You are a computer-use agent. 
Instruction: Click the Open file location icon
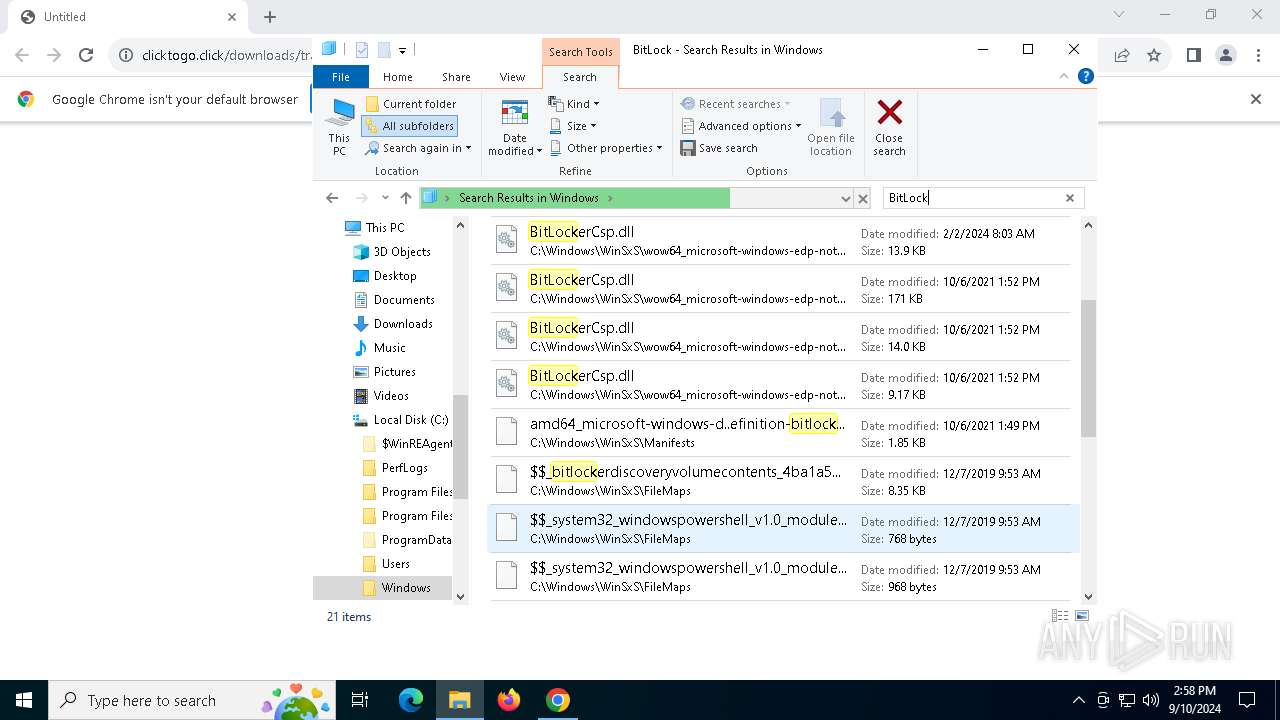pos(831,127)
